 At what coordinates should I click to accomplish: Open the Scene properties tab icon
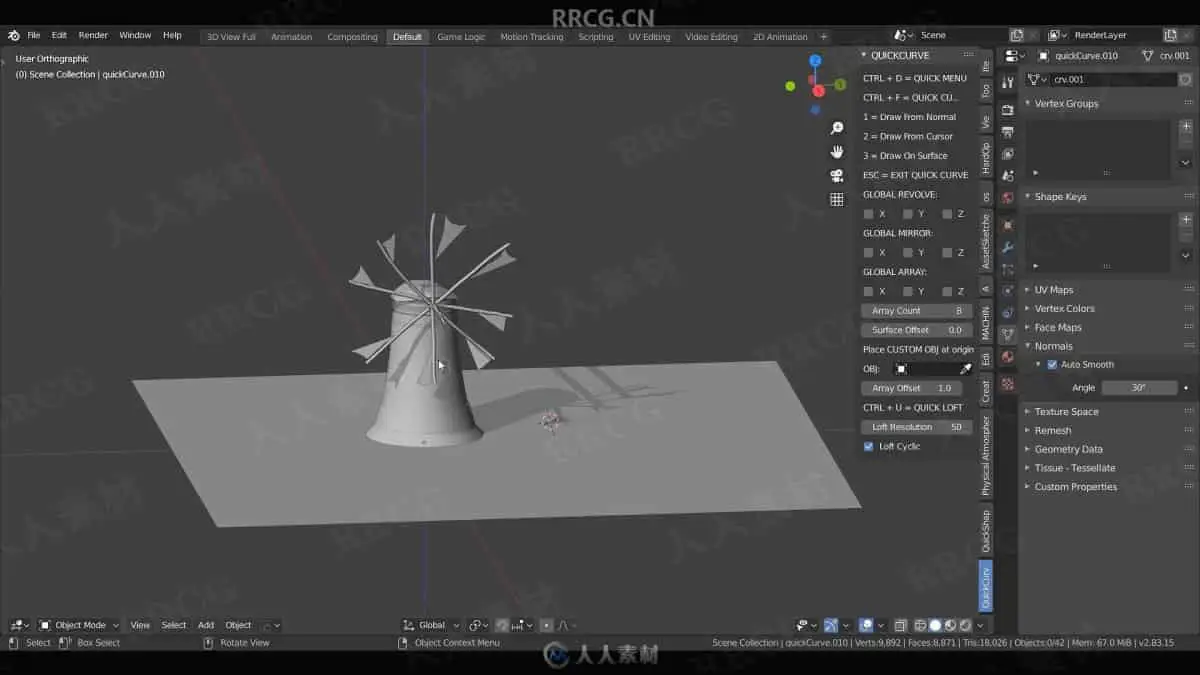(x=1007, y=175)
